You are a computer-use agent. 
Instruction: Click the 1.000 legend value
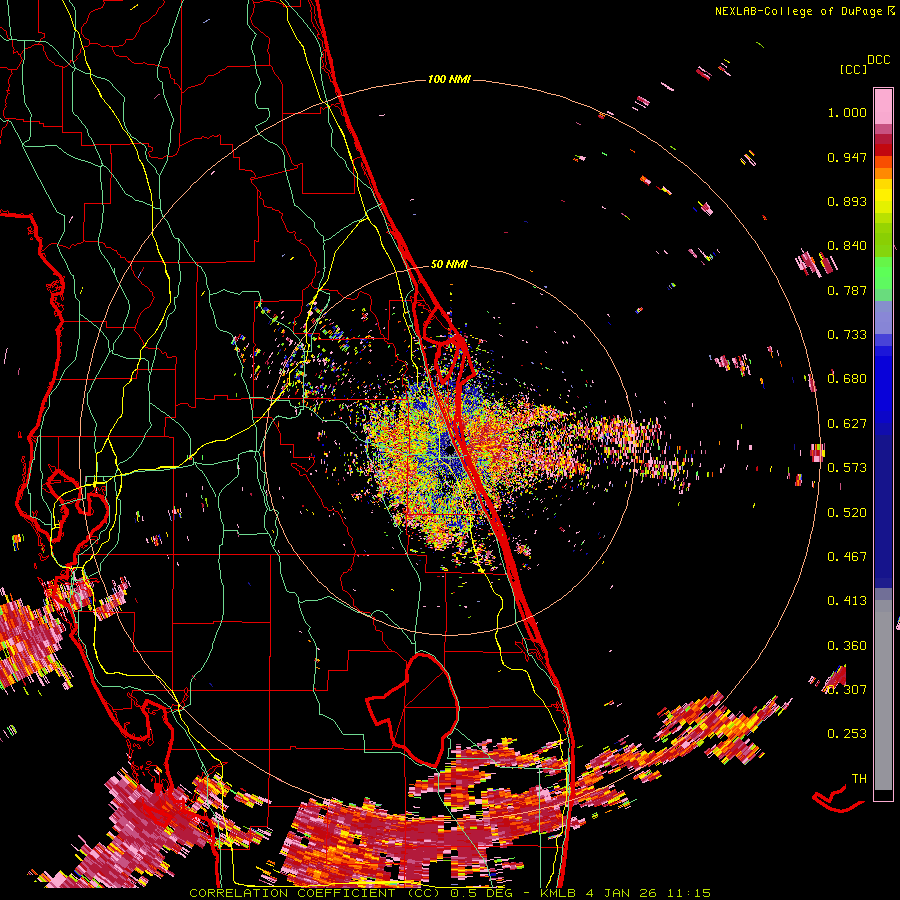[x=847, y=112]
